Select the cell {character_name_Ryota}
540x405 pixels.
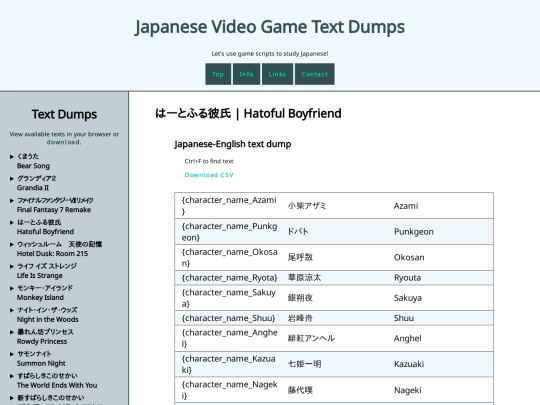click(x=229, y=278)
